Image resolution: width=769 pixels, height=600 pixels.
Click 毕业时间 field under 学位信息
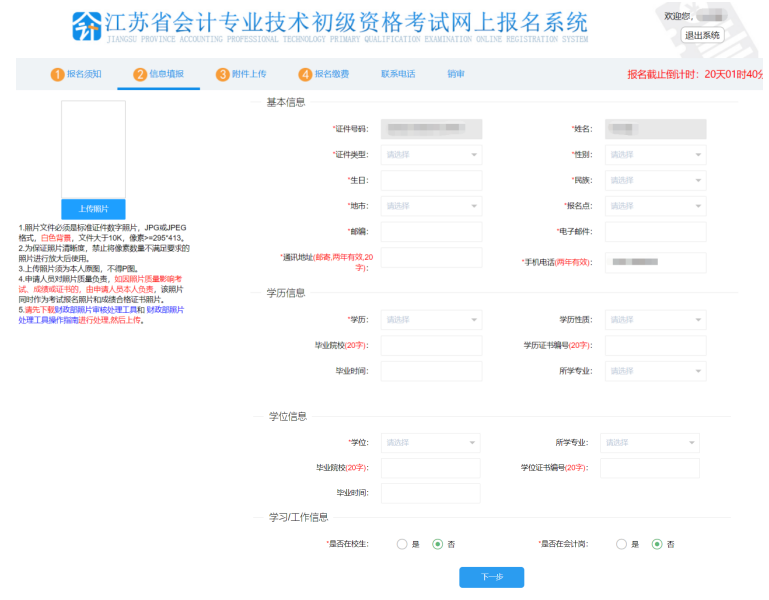click(430, 493)
